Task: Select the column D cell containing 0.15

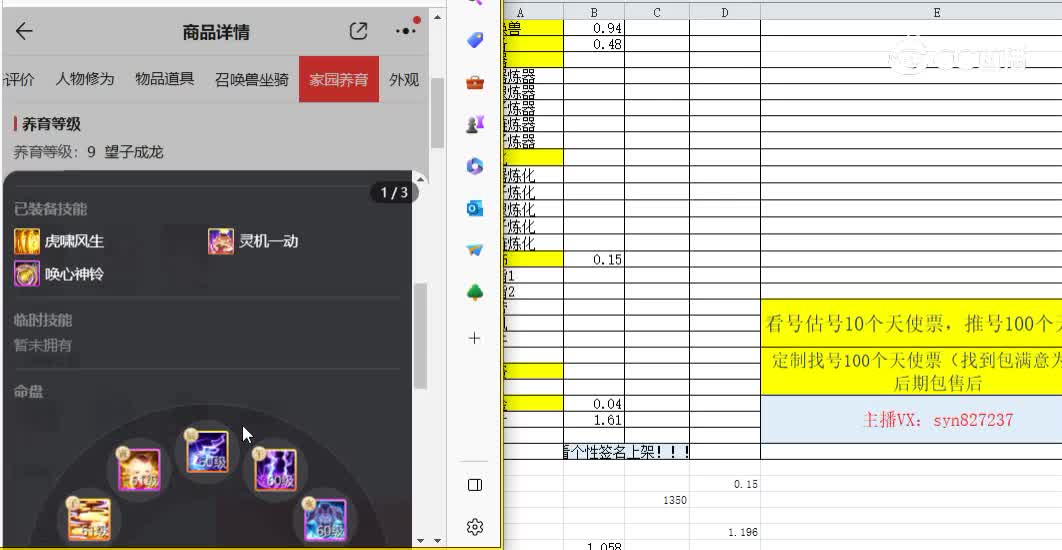Action: [x=725, y=484]
